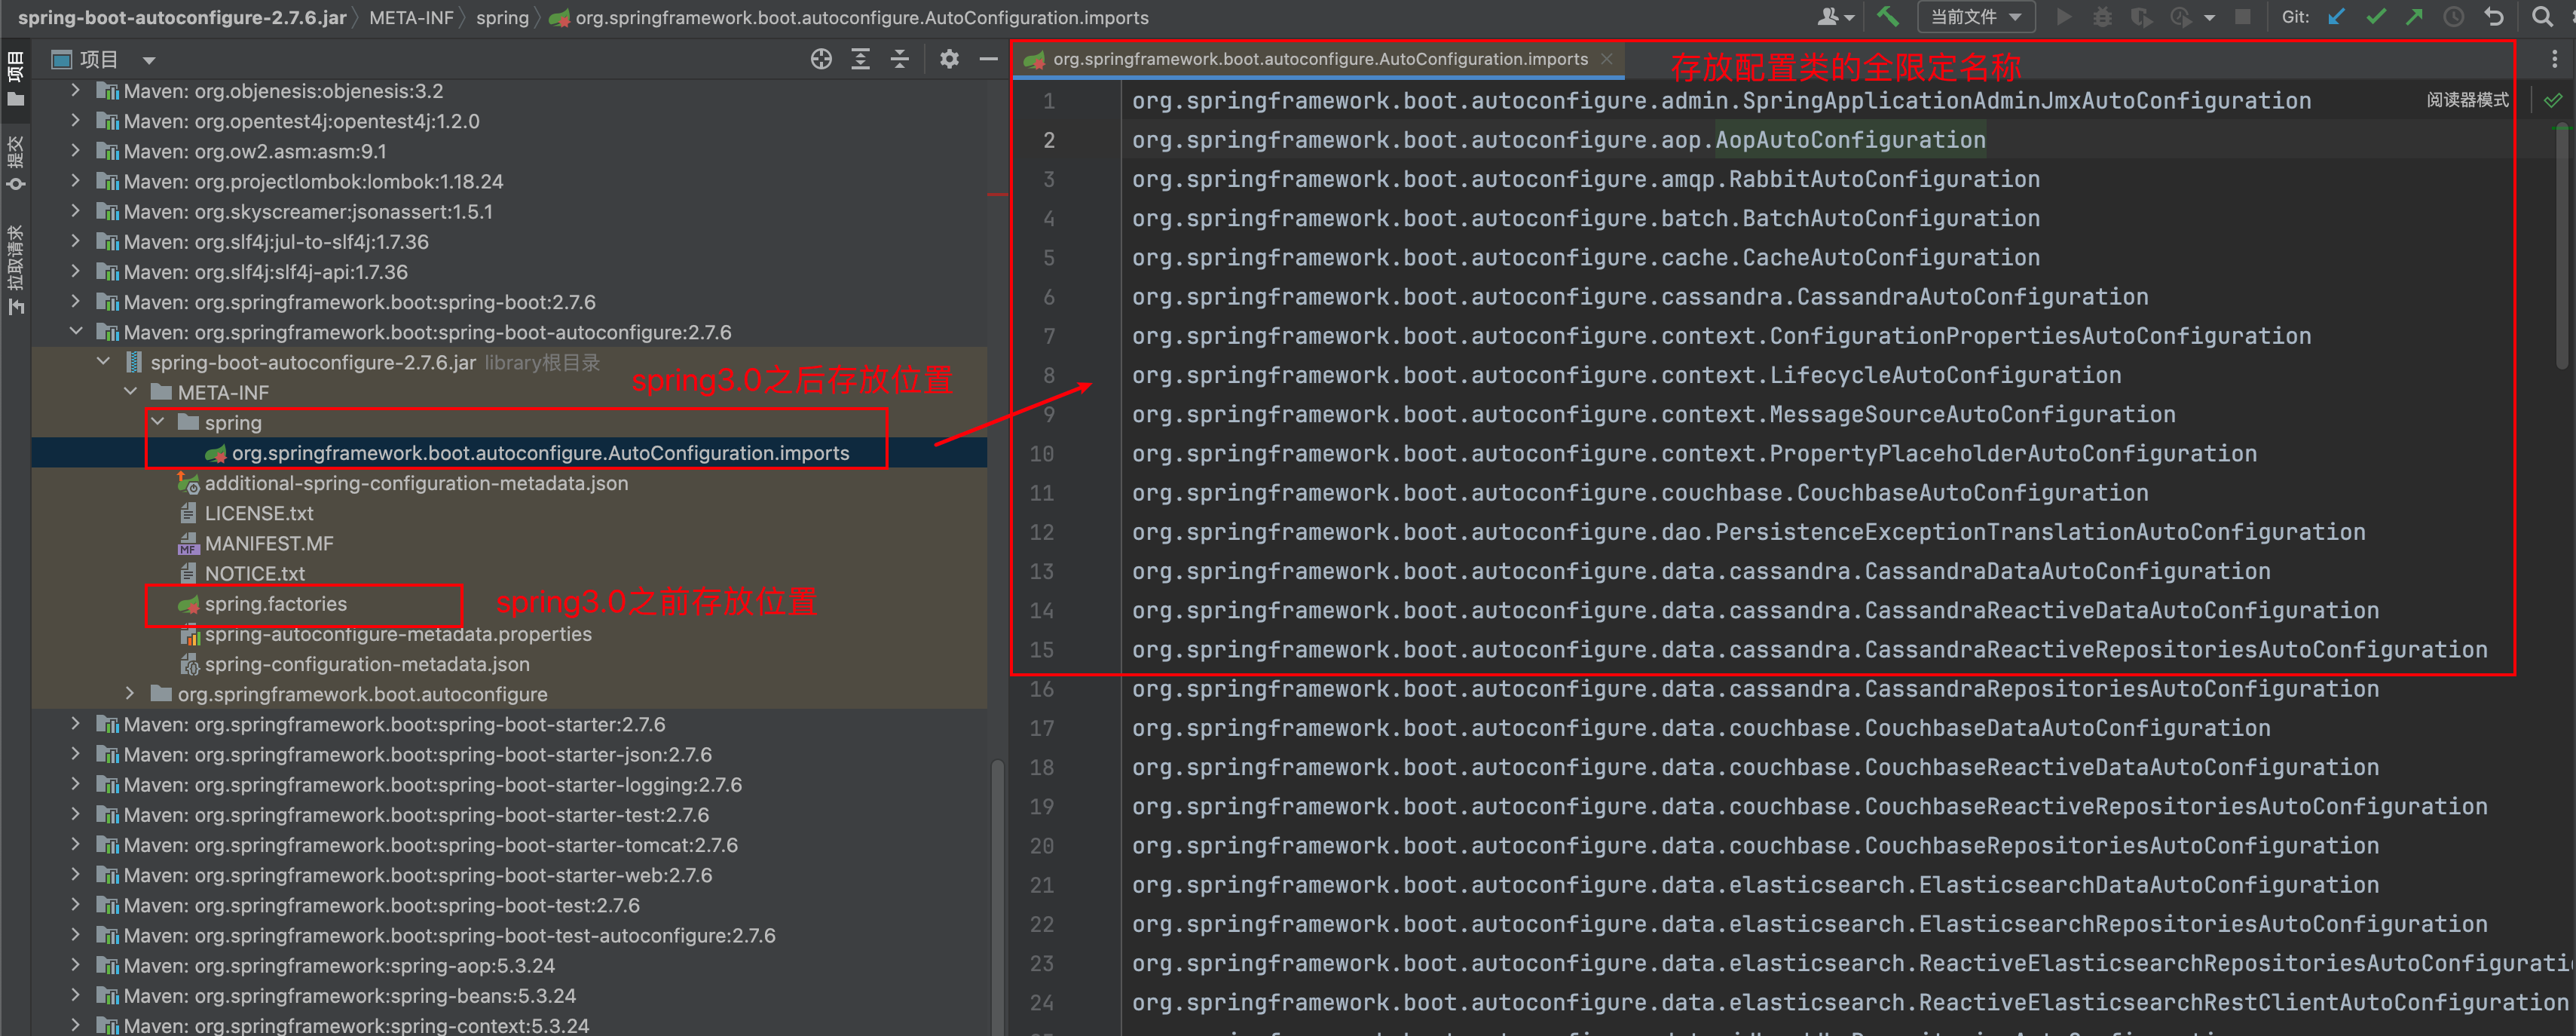This screenshot has height=1036, width=2576.
Task: Open the 项目 tool window on left stripe
Action: pyautogui.click(x=15, y=78)
